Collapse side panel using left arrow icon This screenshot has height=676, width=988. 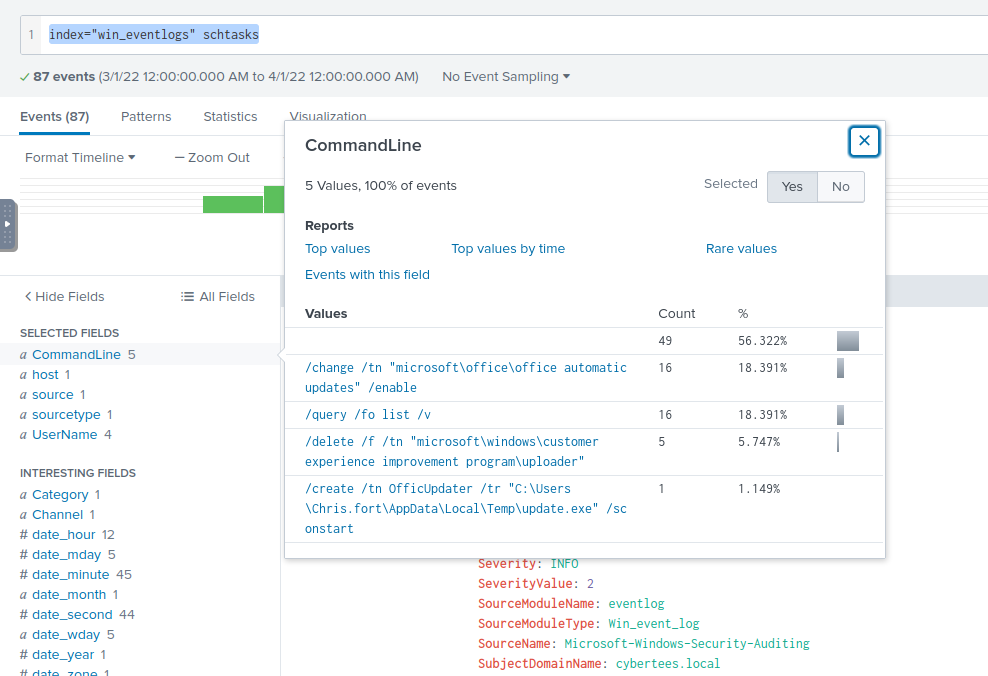tap(10, 224)
